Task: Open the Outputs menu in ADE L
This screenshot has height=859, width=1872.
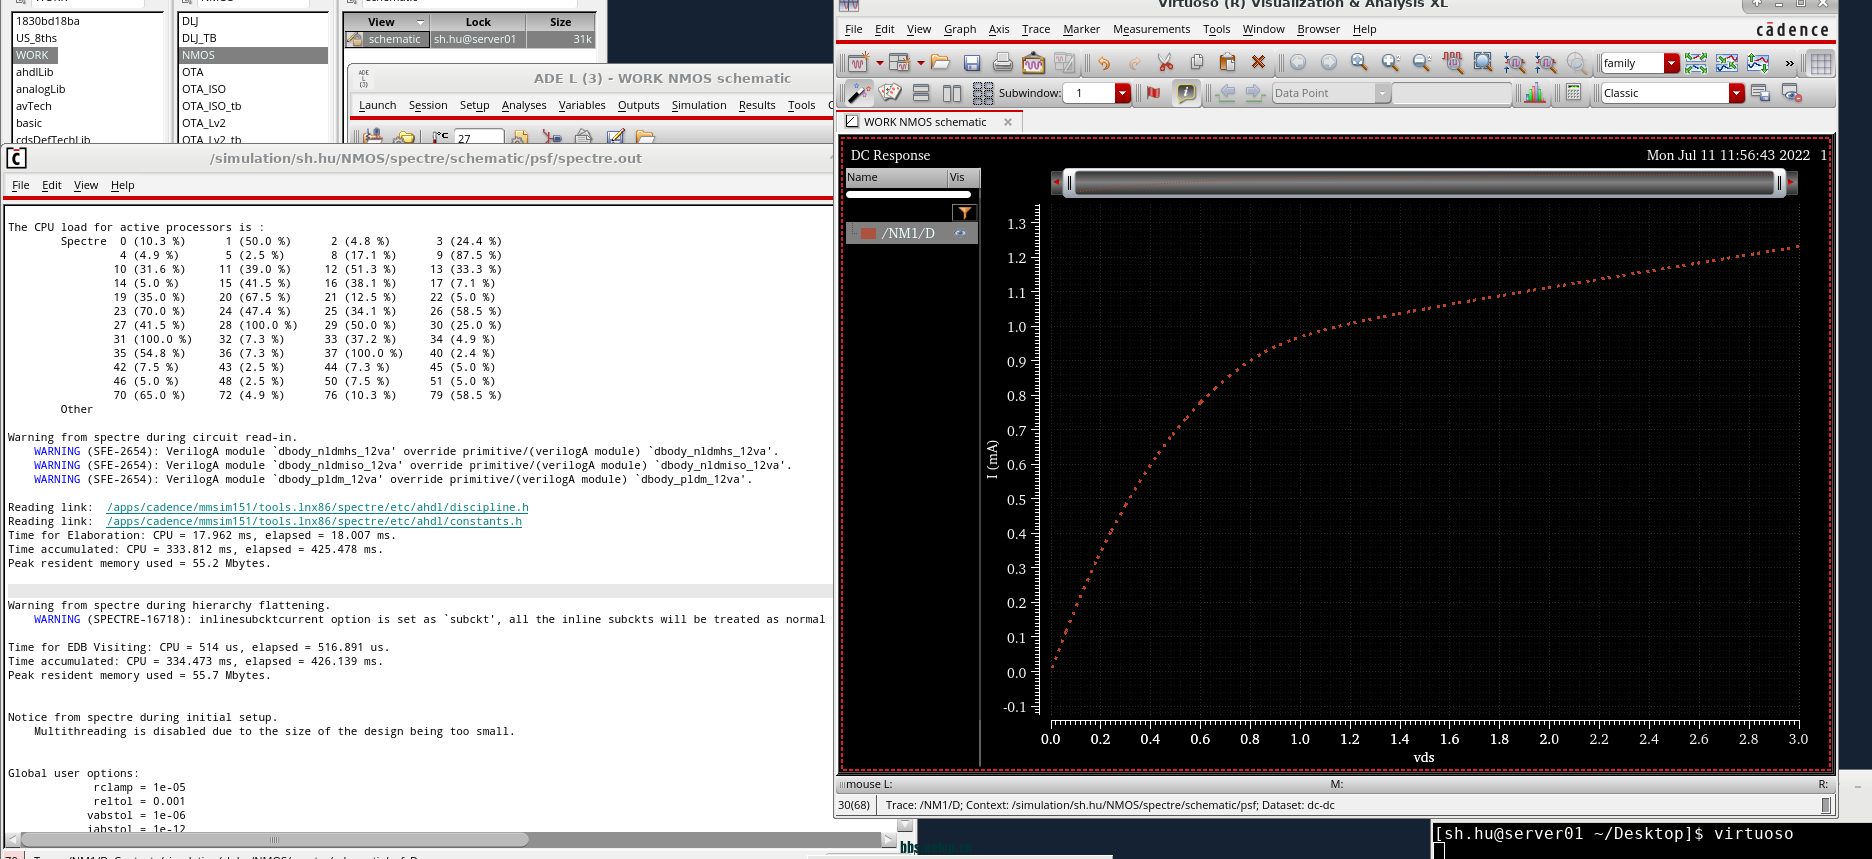Action: tap(638, 105)
